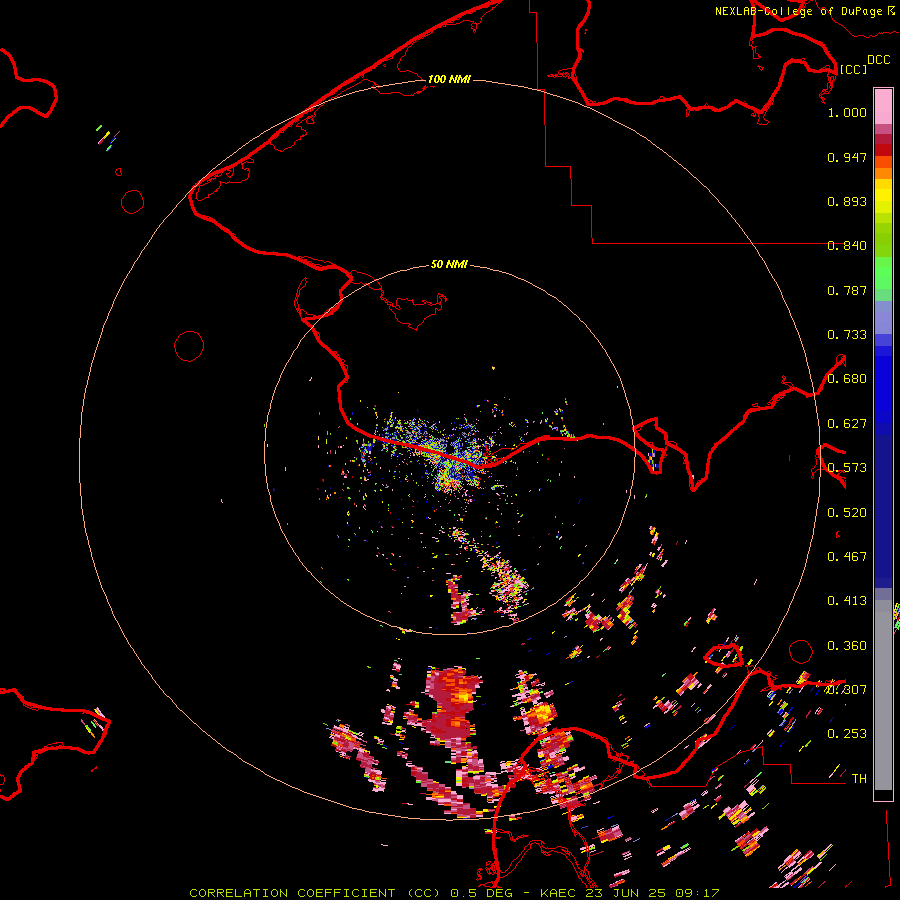The image size is (900, 900).
Task: Click the 0.733 color scale value
Action: [847, 335]
